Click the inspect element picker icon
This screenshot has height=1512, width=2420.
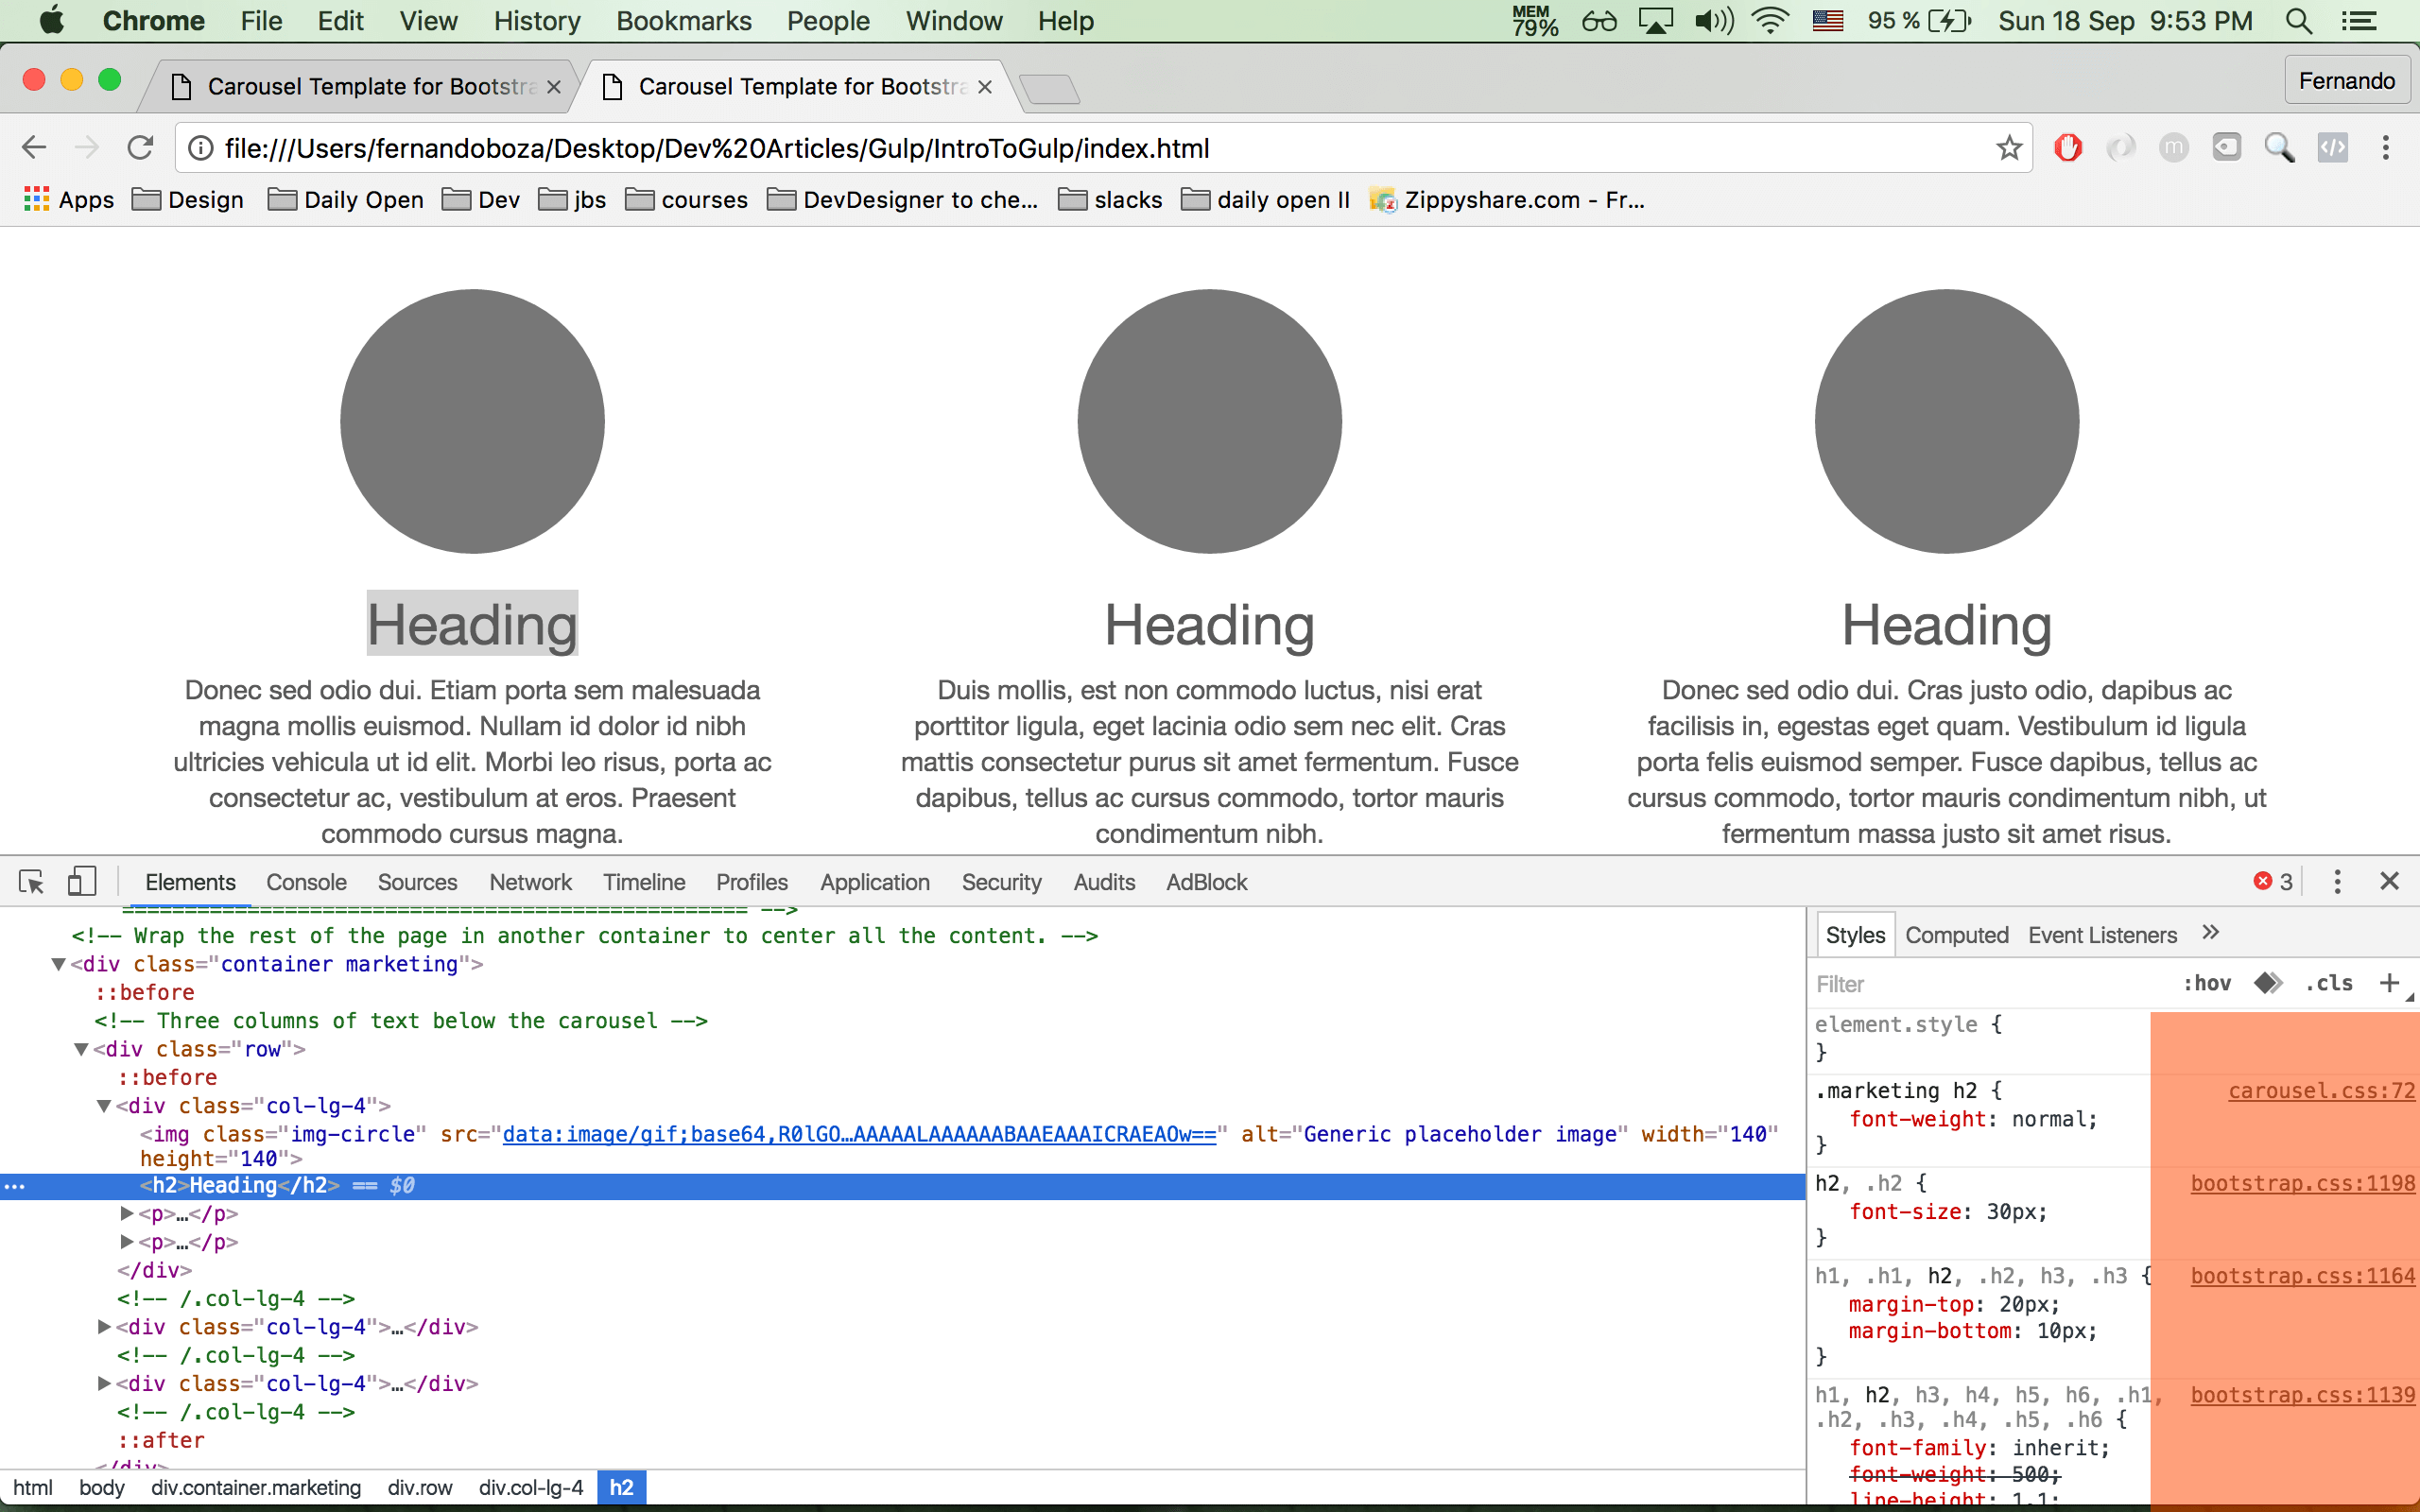[31, 882]
